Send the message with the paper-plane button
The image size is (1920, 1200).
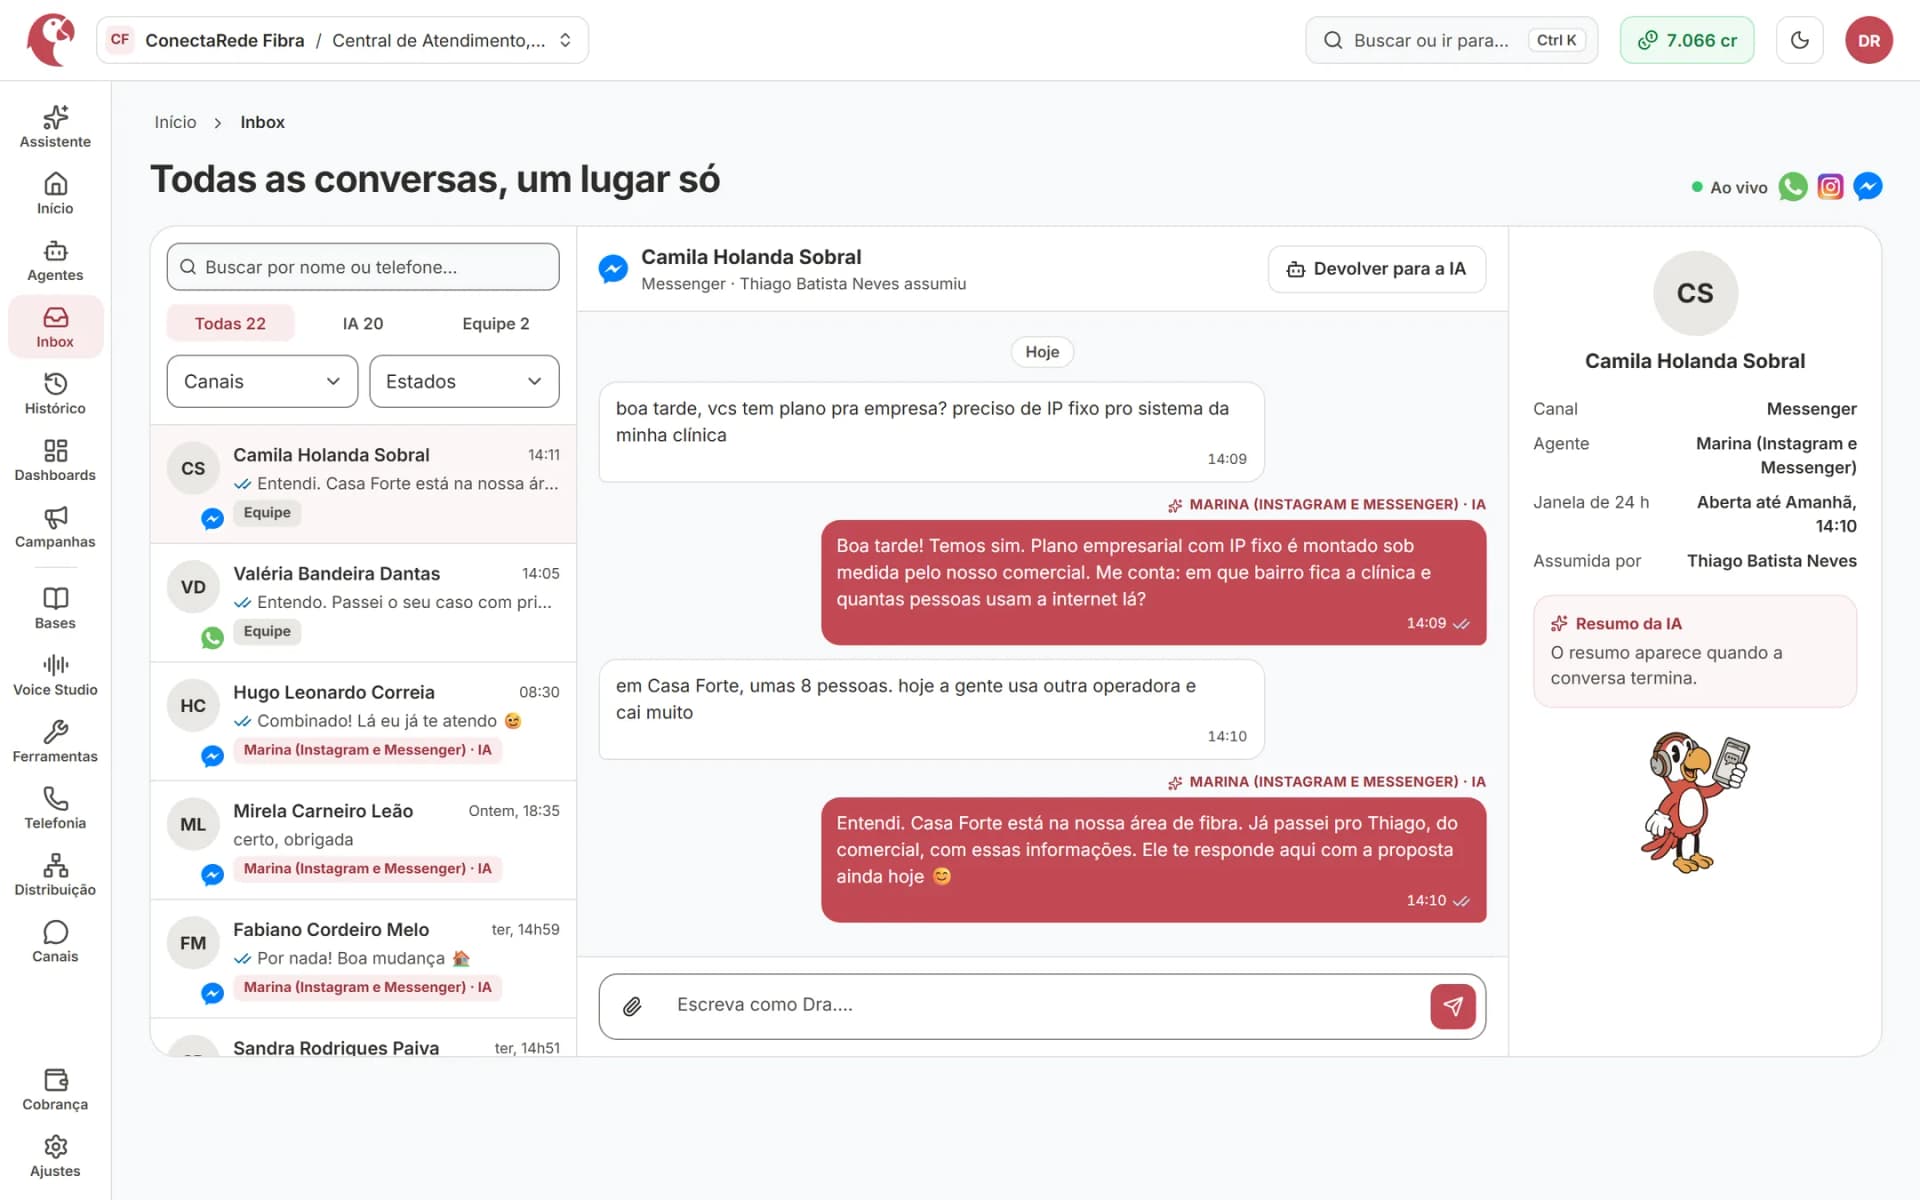(1453, 1006)
